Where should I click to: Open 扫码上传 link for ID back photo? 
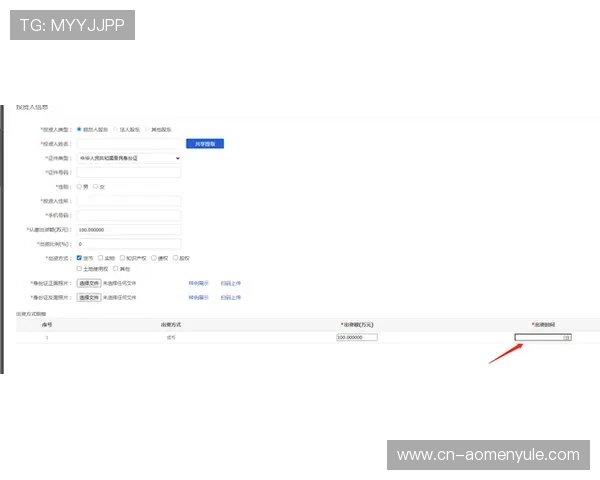pos(231,297)
